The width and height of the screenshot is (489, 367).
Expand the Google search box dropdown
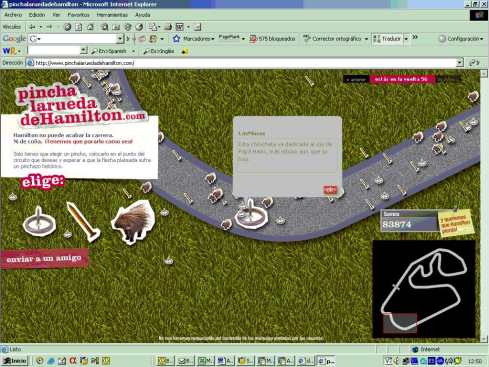(x=120, y=39)
